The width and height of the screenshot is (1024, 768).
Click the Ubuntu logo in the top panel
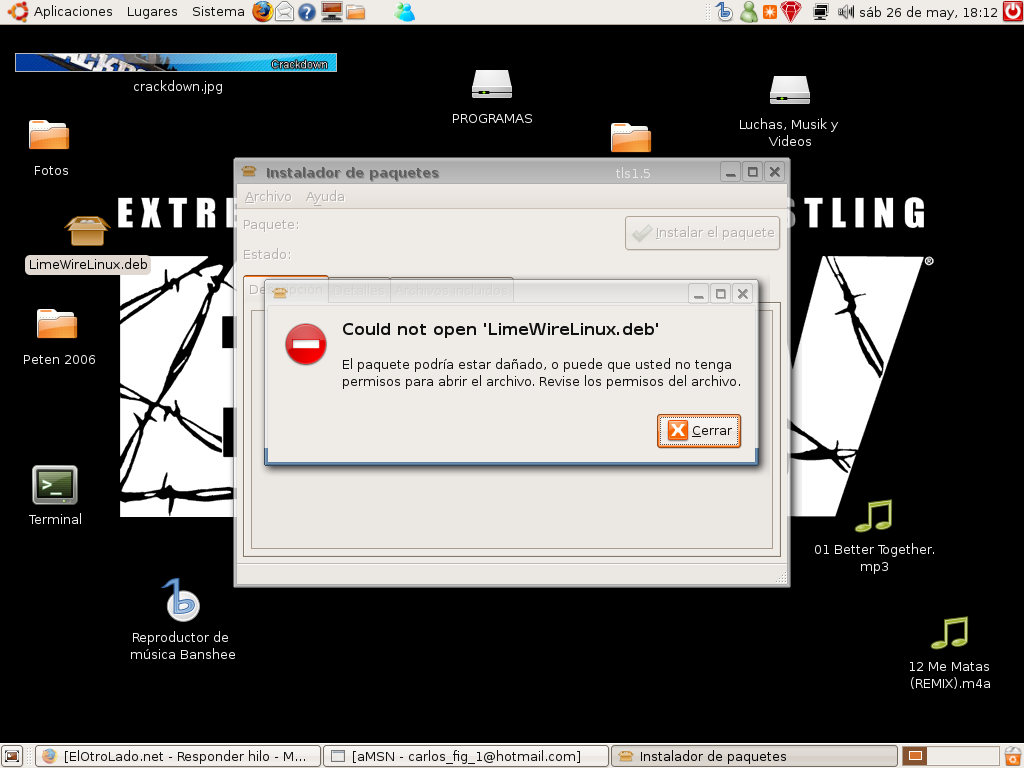tap(17, 12)
